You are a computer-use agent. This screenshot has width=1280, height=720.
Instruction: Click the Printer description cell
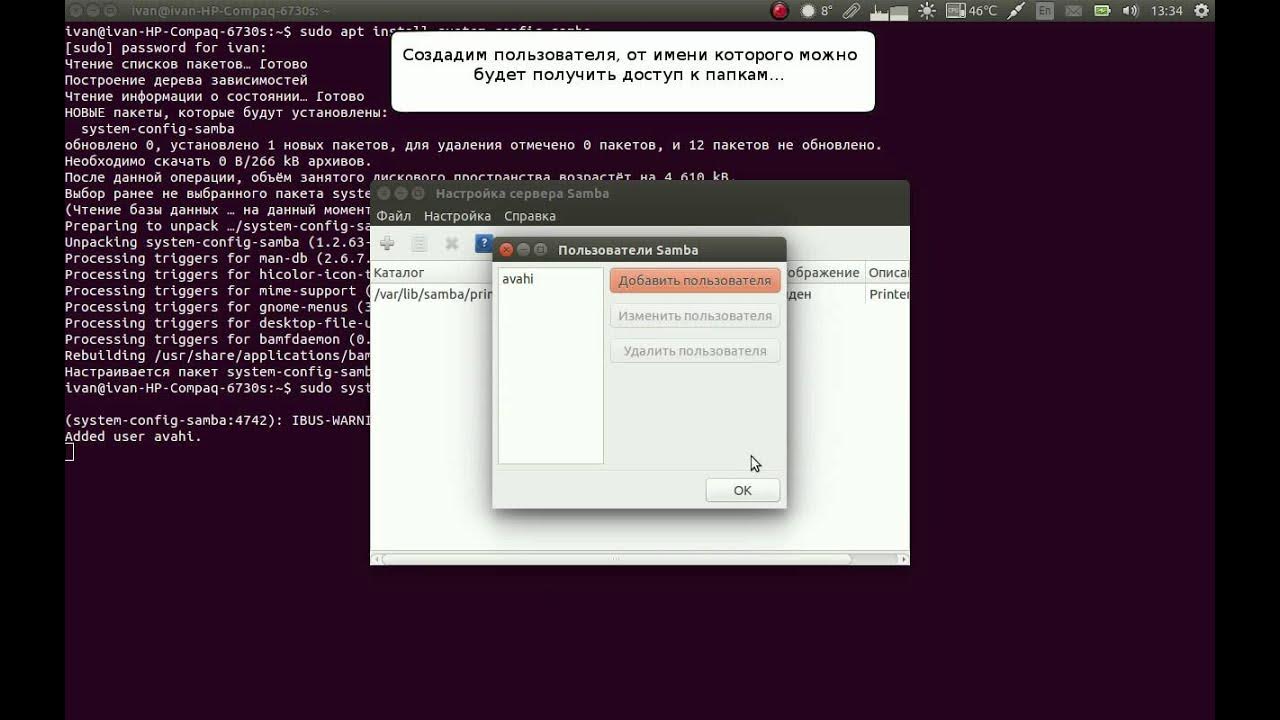click(x=888, y=295)
